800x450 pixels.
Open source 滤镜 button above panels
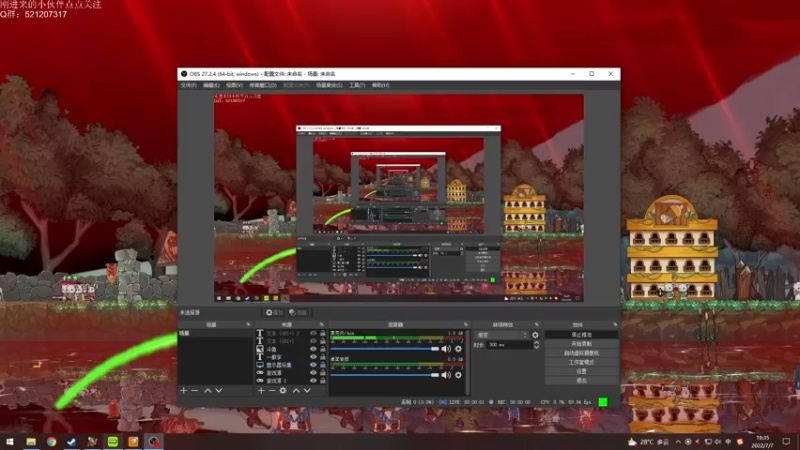(x=298, y=312)
